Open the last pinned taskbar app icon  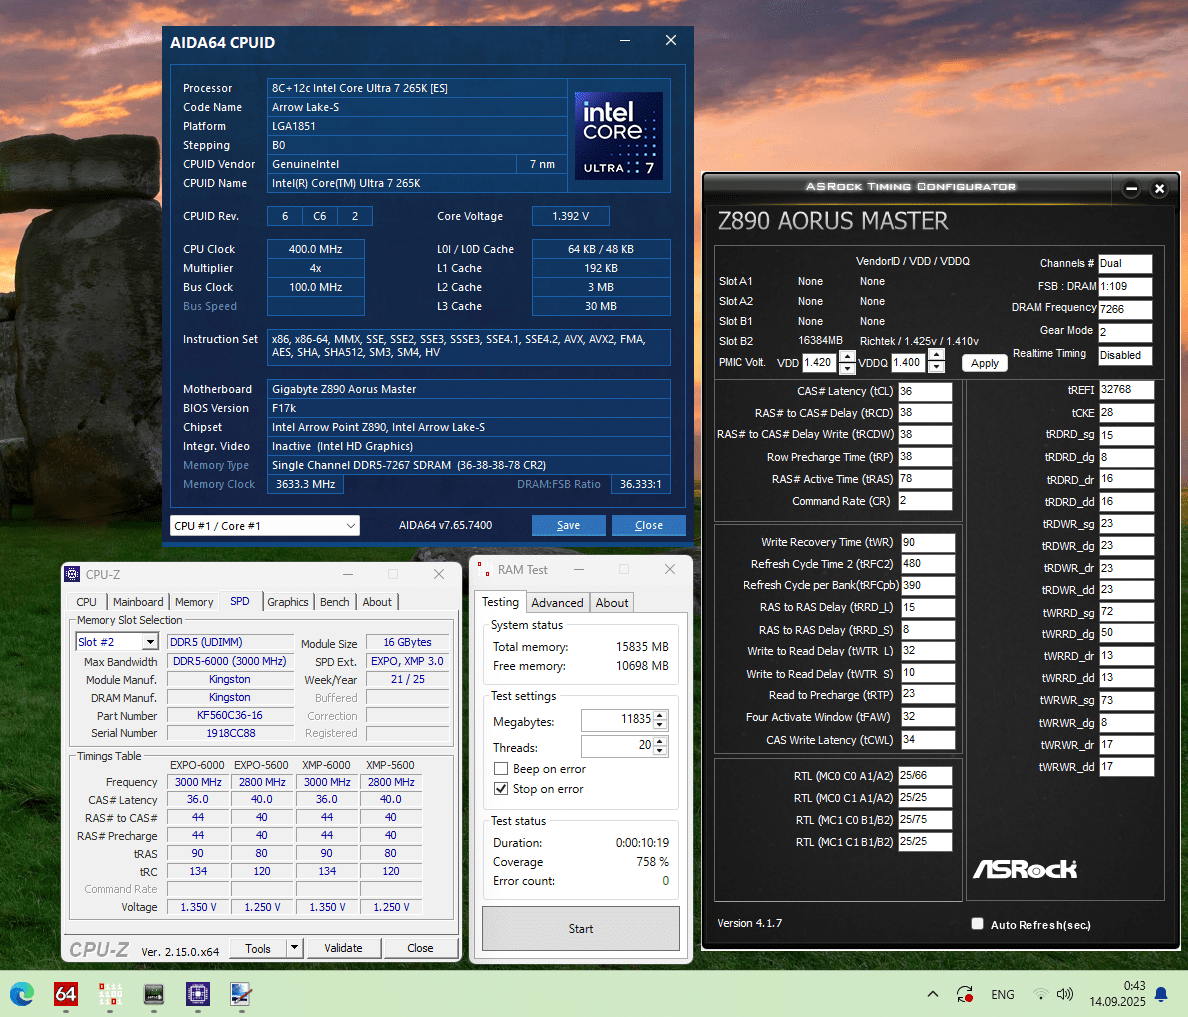pyautogui.click(x=242, y=994)
